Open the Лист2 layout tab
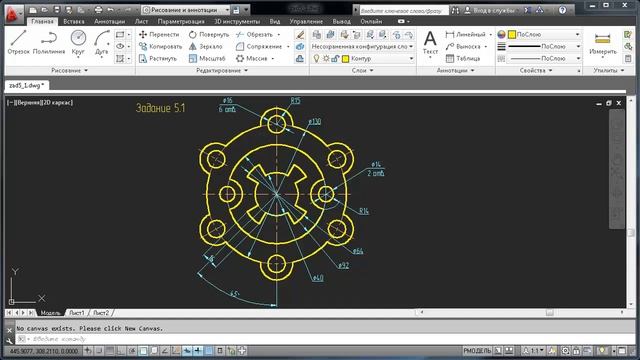This screenshot has height=360, width=640. click(101, 313)
